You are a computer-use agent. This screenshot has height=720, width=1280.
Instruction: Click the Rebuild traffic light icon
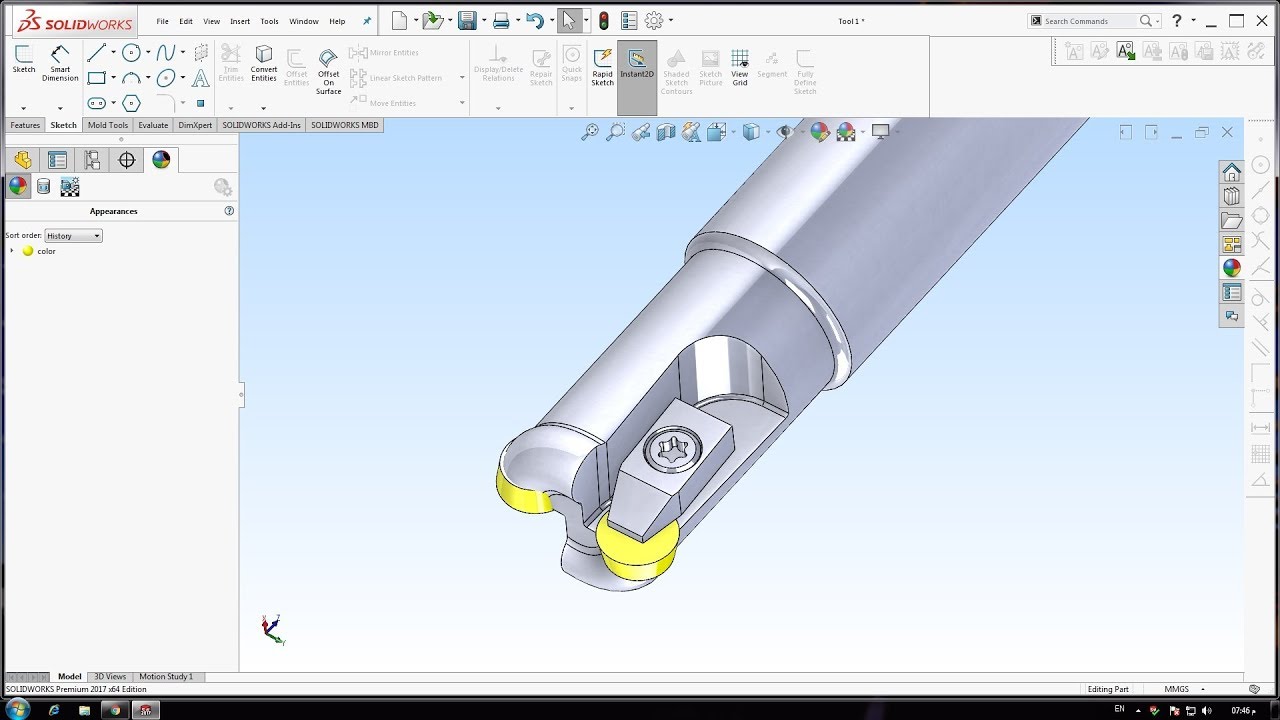[x=603, y=20]
